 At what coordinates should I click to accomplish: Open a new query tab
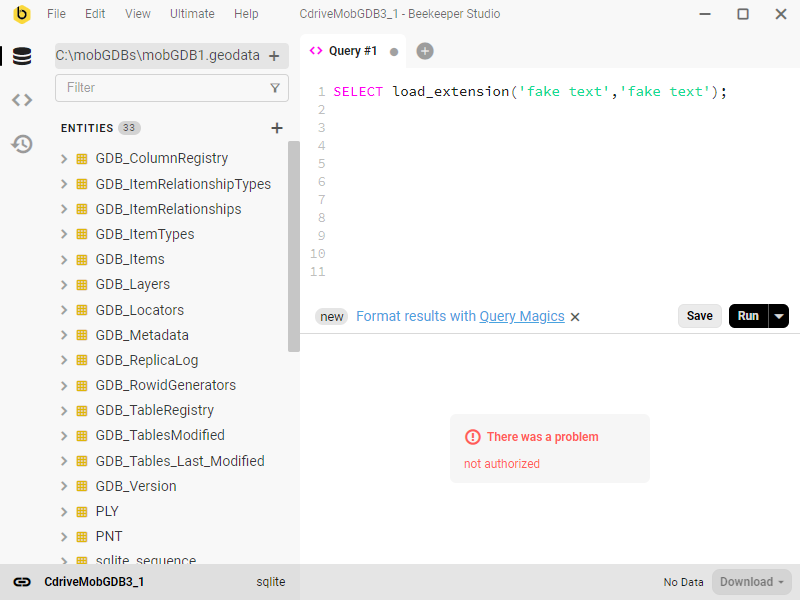tap(424, 51)
